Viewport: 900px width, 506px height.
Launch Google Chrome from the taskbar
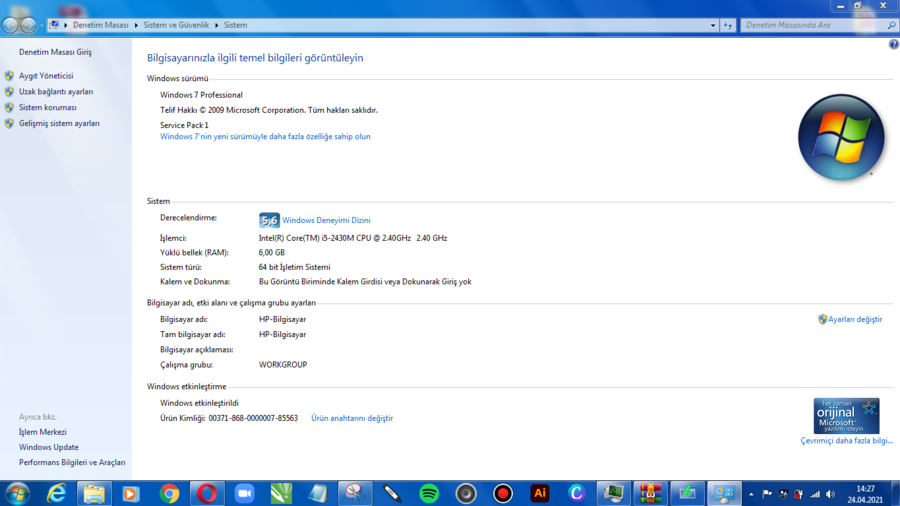click(169, 493)
